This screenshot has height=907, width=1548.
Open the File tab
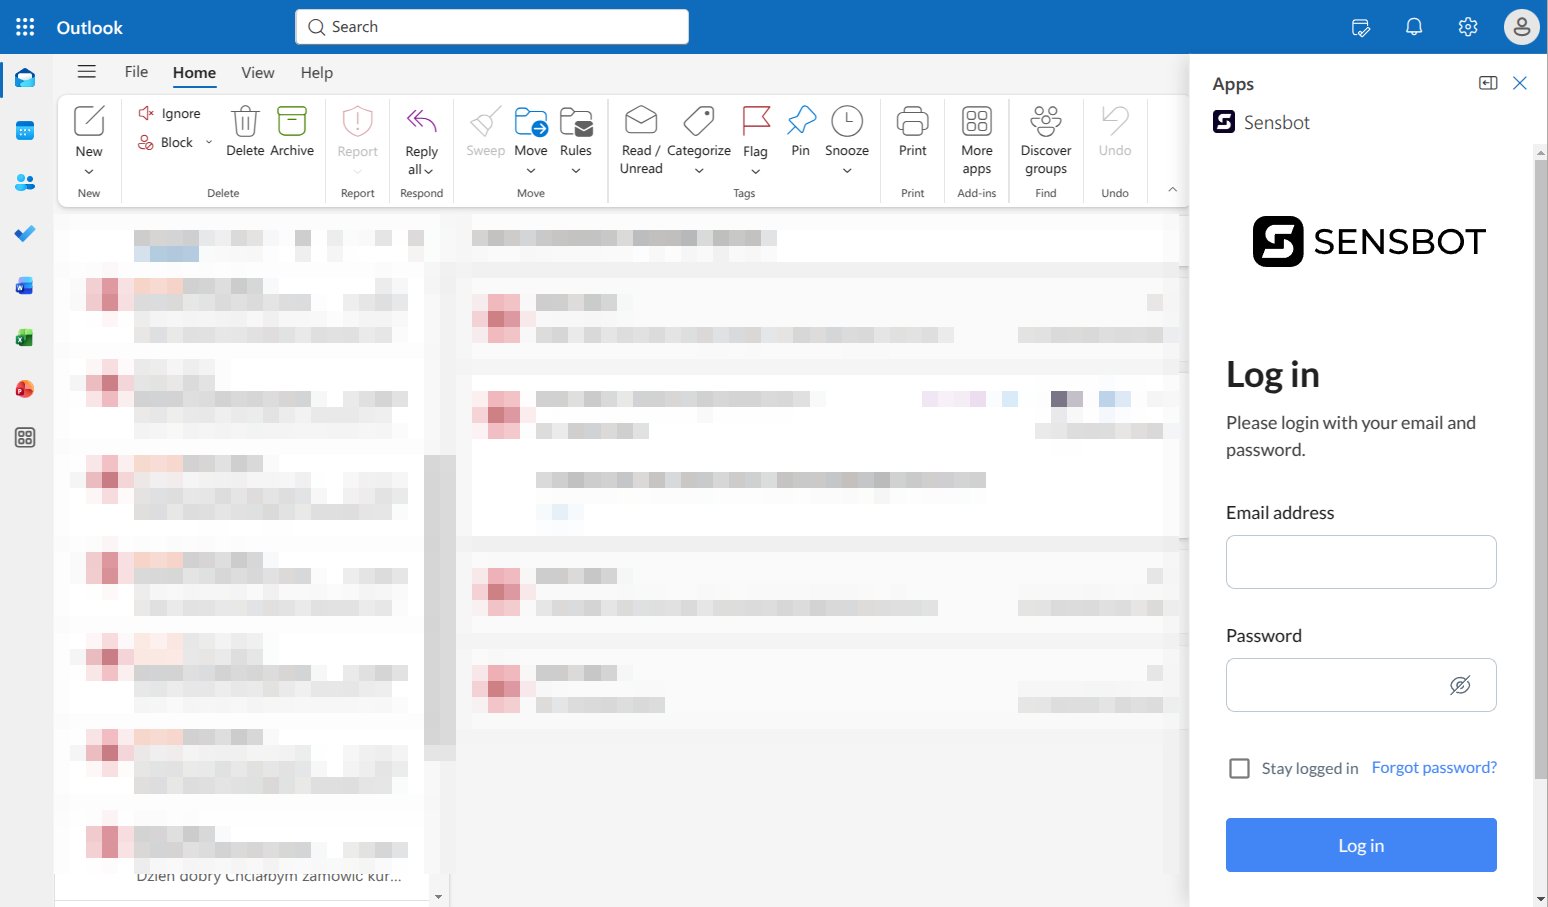click(x=136, y=72)
